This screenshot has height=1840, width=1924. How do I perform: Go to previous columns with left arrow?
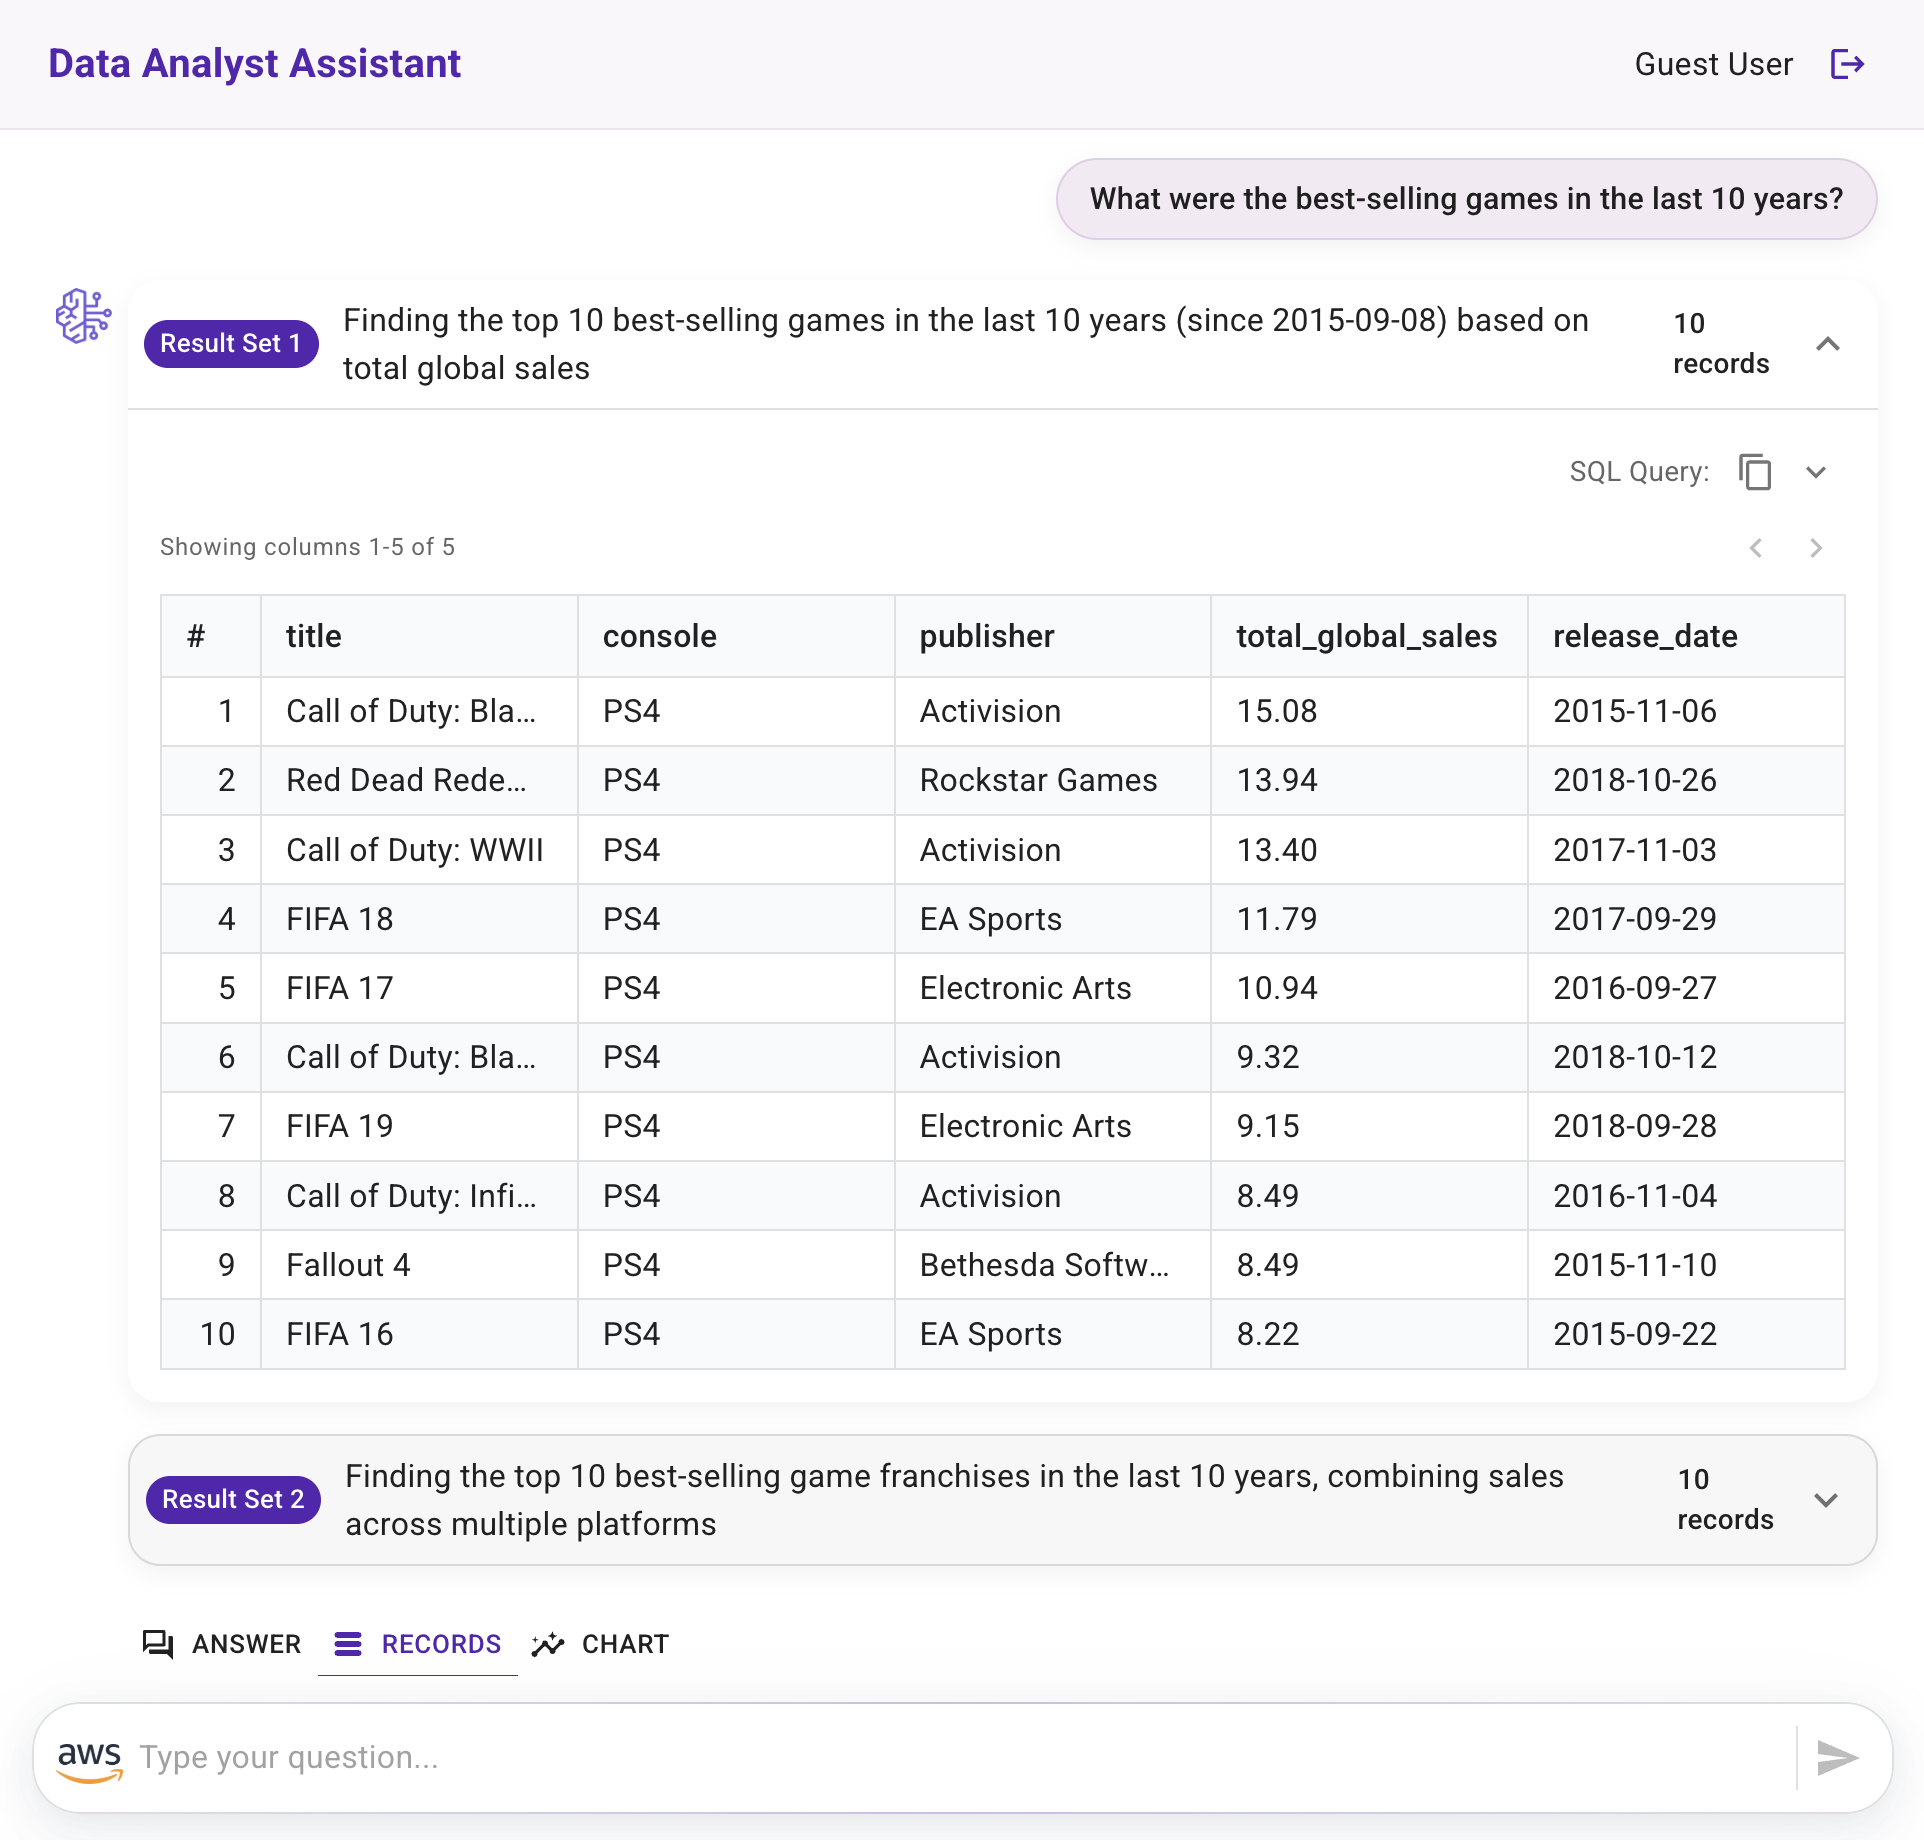click(1756, 548)
